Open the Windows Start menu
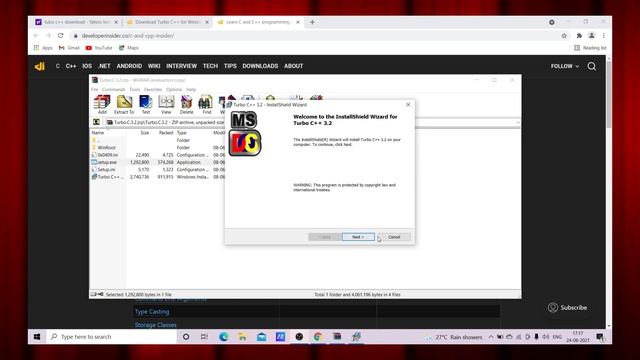Screen dimensions: 640x360 pos(37,337)
